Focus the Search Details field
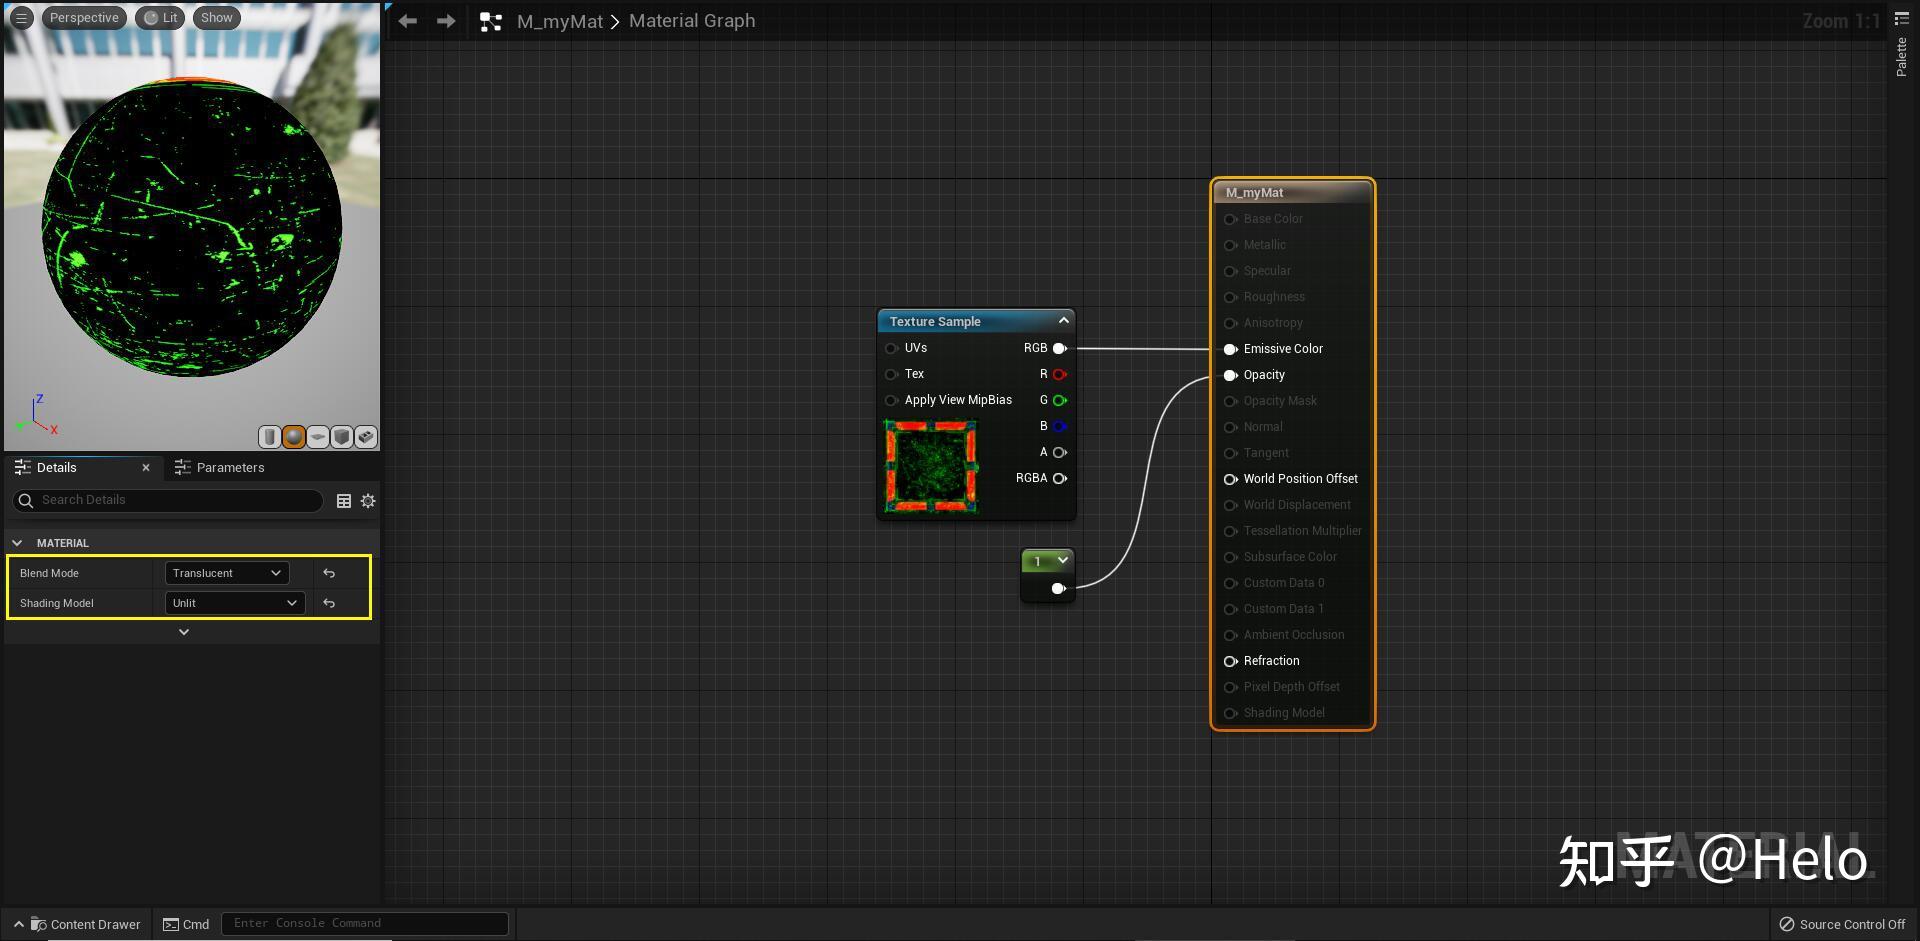The image size is (1920, 941). coord(168,500)
